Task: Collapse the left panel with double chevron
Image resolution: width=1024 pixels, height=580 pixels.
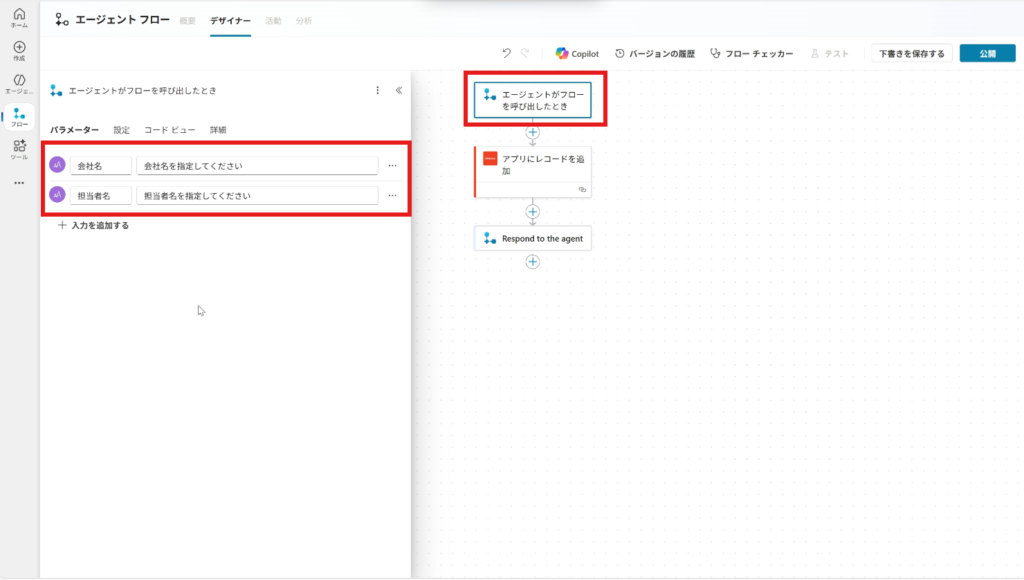Action: click(398, 90)
